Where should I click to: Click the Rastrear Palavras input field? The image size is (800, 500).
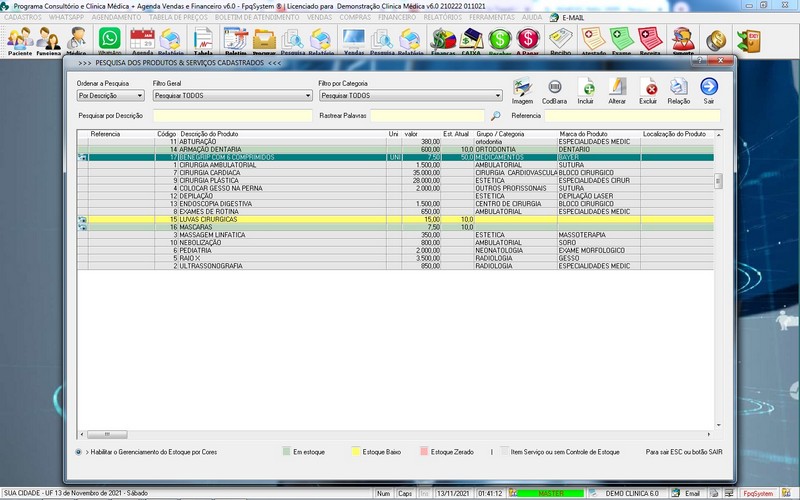(428, 116)
